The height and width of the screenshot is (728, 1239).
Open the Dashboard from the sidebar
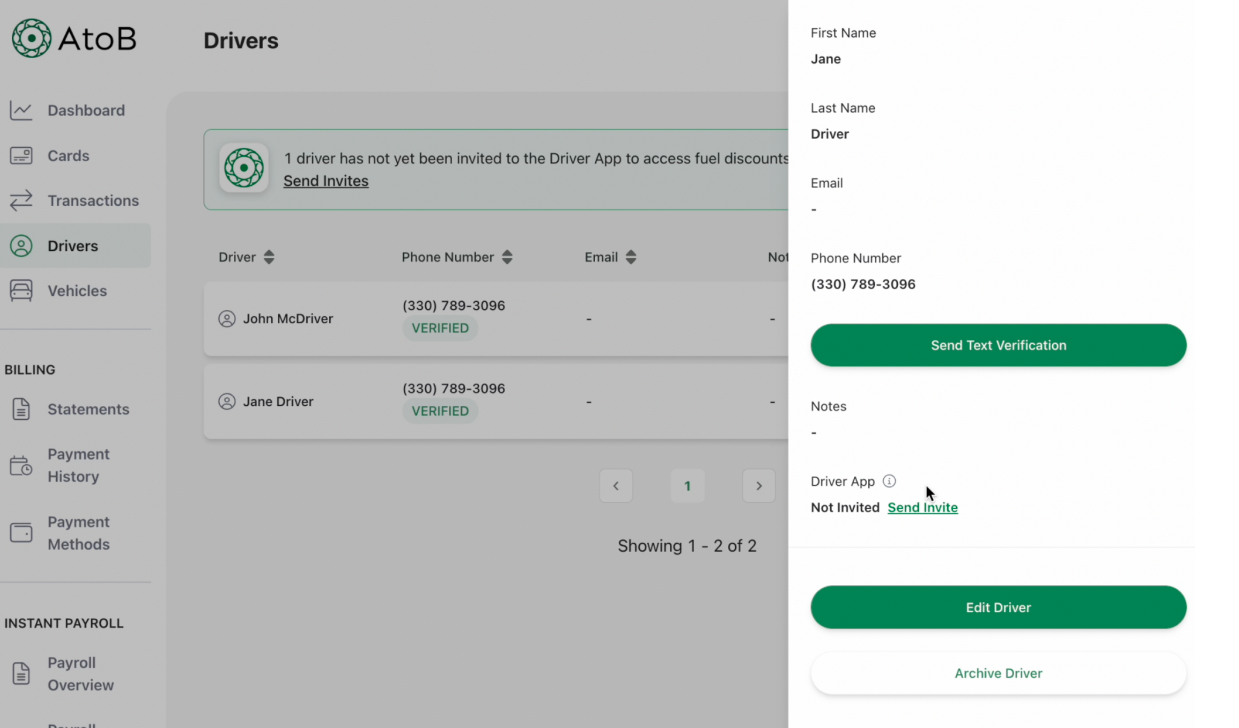coord(86,110)
